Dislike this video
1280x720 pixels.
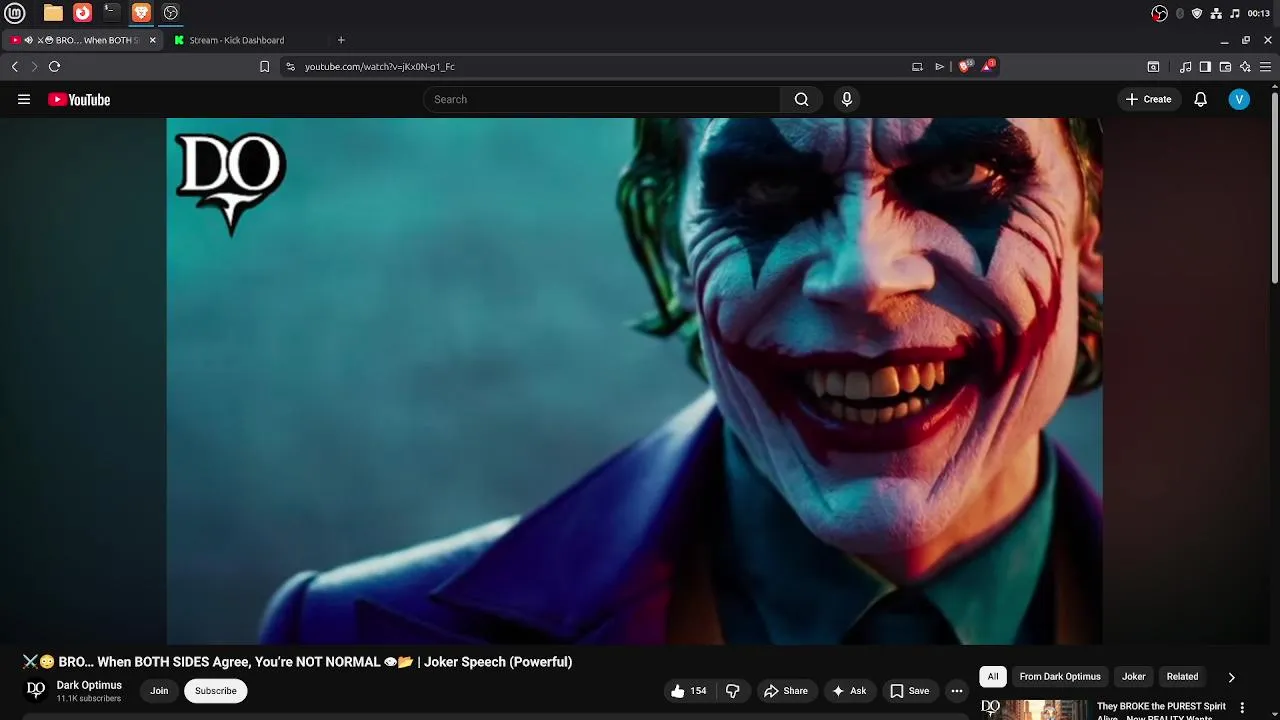click(x=733, y=691)
